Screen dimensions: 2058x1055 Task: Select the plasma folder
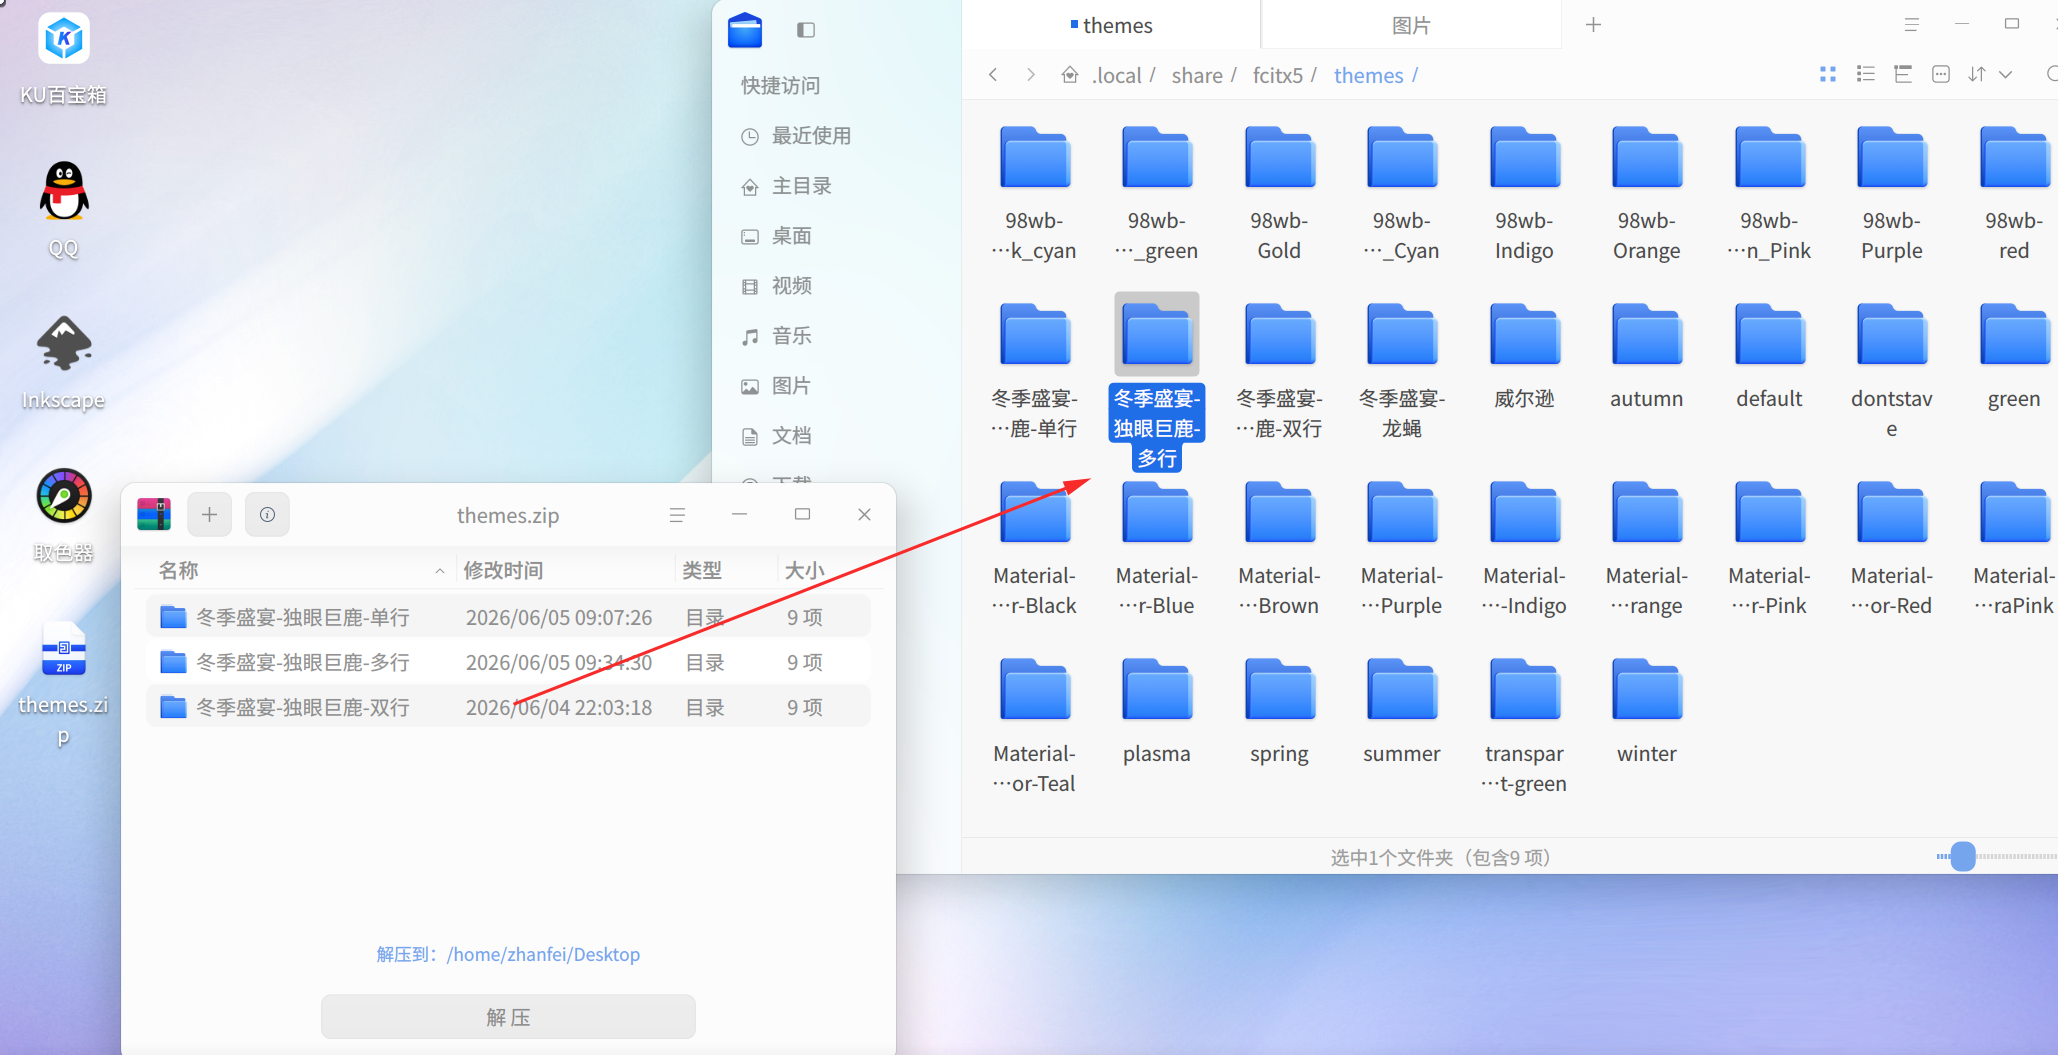click(1156, 710)
